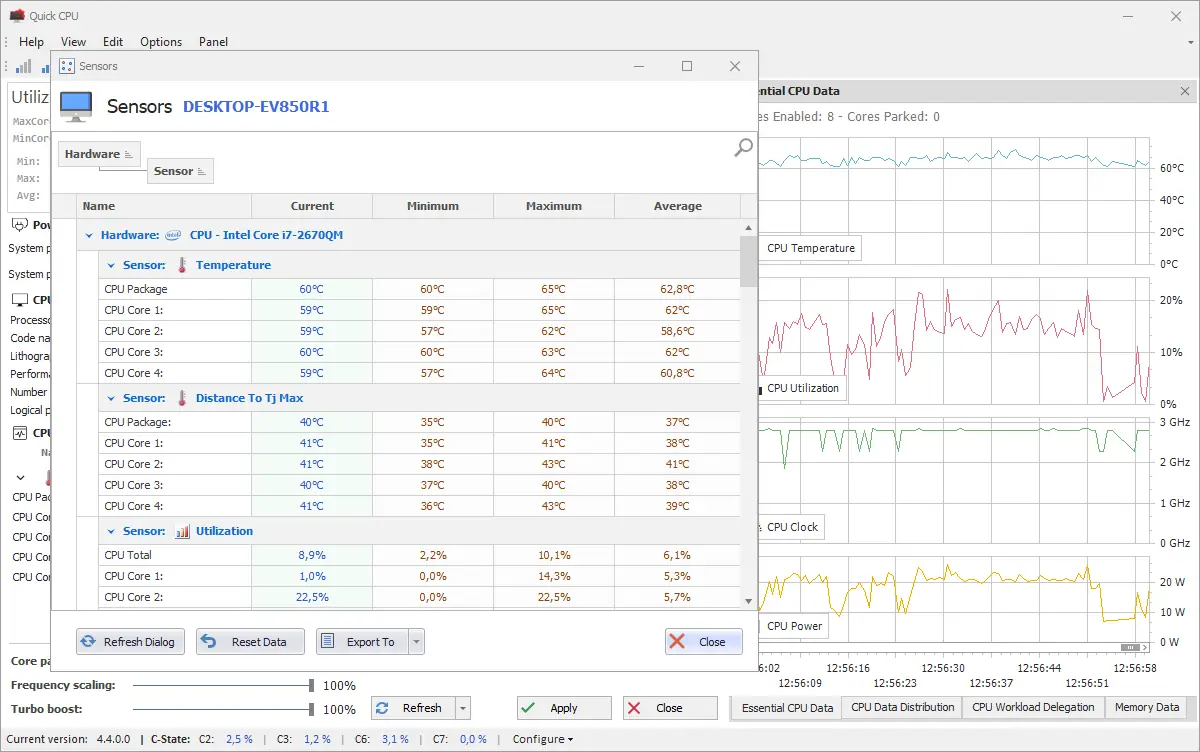Collapse the Temperature sensor group
The width and height of the screenshot is (1200, 752).
click(x=111, y=265)
